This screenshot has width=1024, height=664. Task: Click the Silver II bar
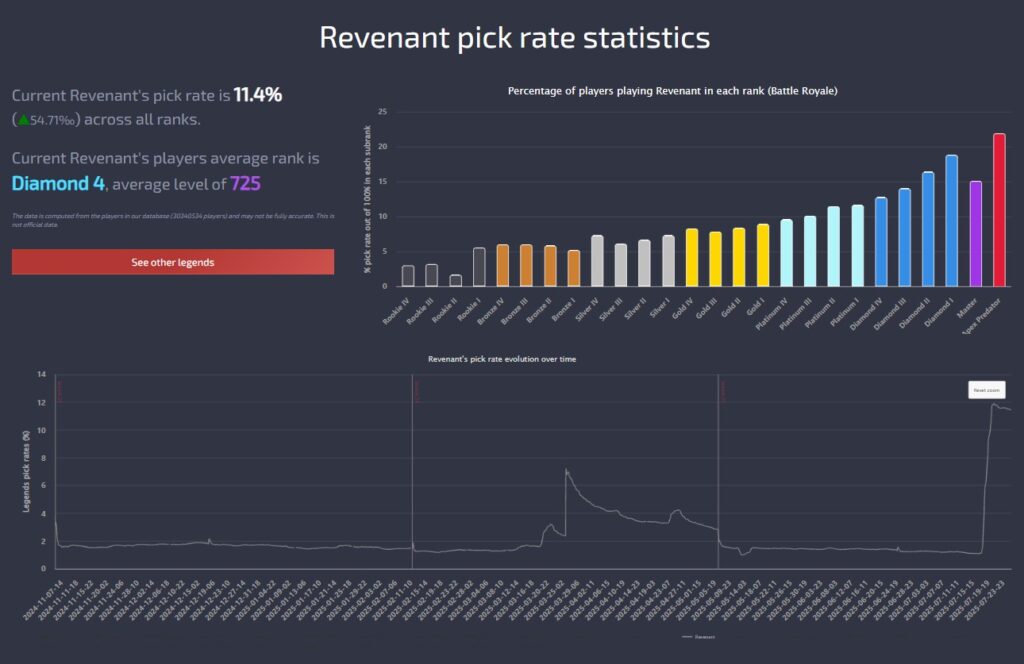pos(644,263)
